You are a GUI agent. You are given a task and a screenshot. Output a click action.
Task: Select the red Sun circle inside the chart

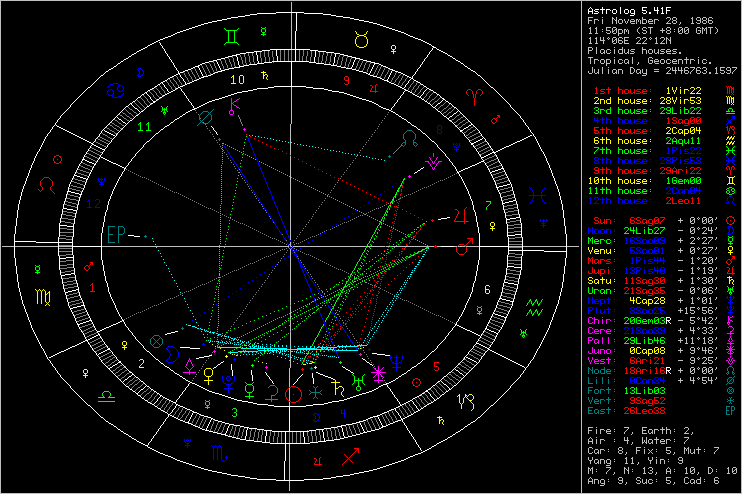(294, 393)
